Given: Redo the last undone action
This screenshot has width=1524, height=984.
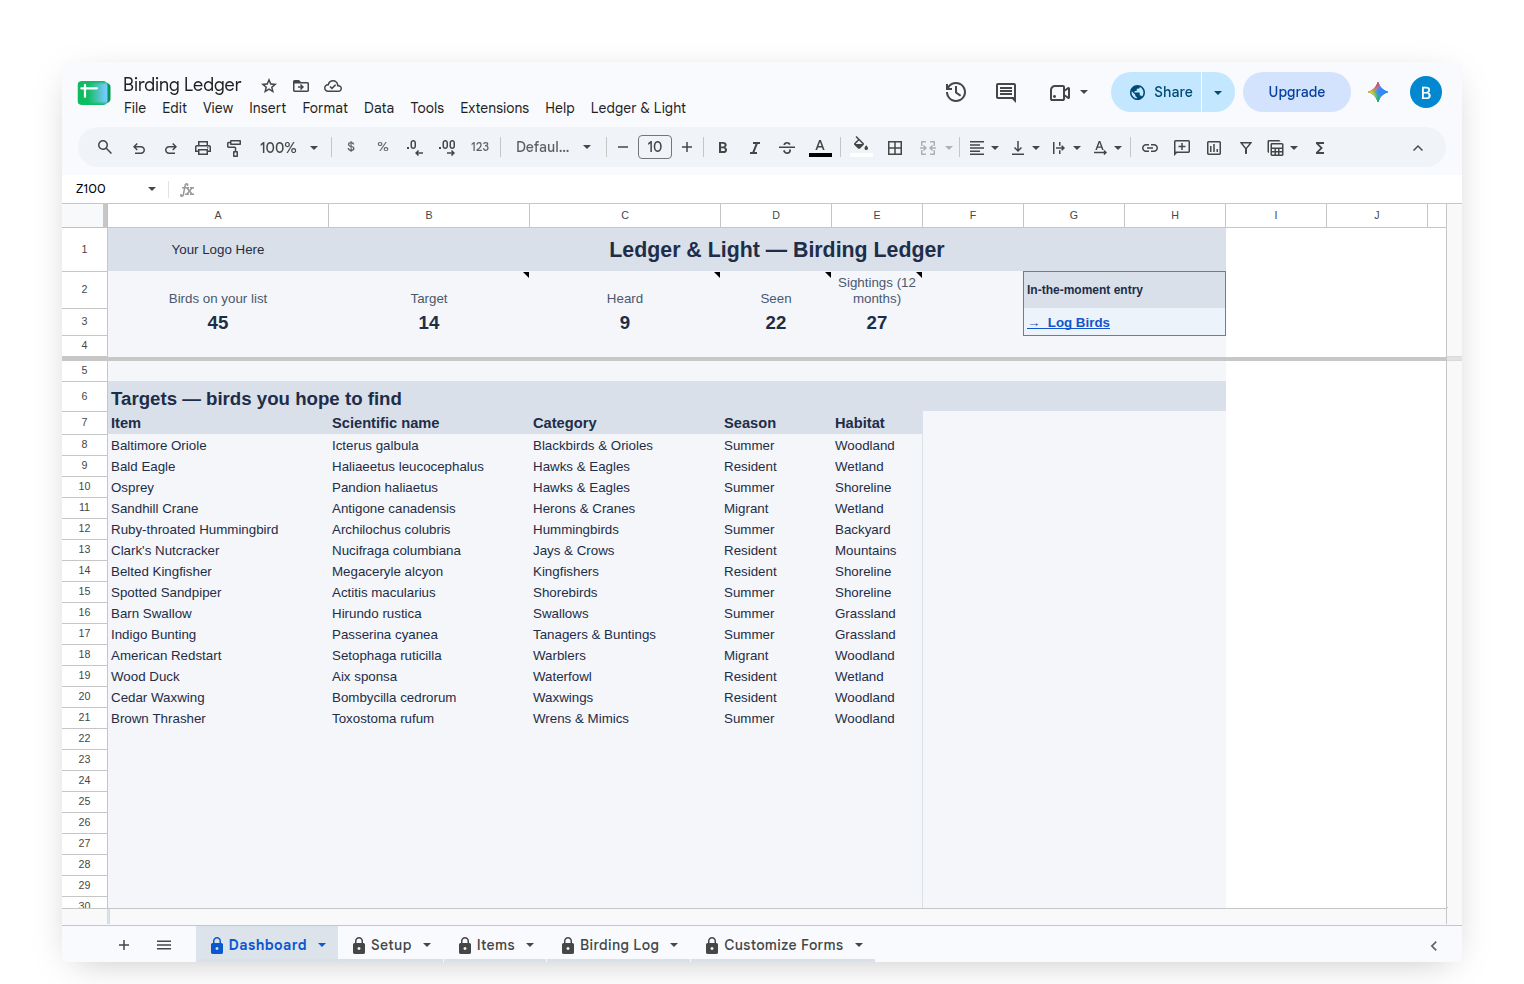Looking at the screenshot, I should click(171, 148).
